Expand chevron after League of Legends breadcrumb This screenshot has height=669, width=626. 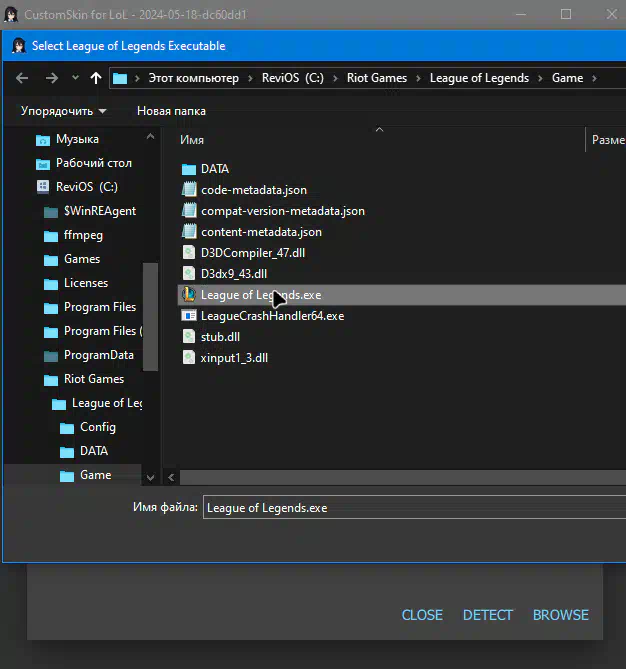click(x=540, y=78)
